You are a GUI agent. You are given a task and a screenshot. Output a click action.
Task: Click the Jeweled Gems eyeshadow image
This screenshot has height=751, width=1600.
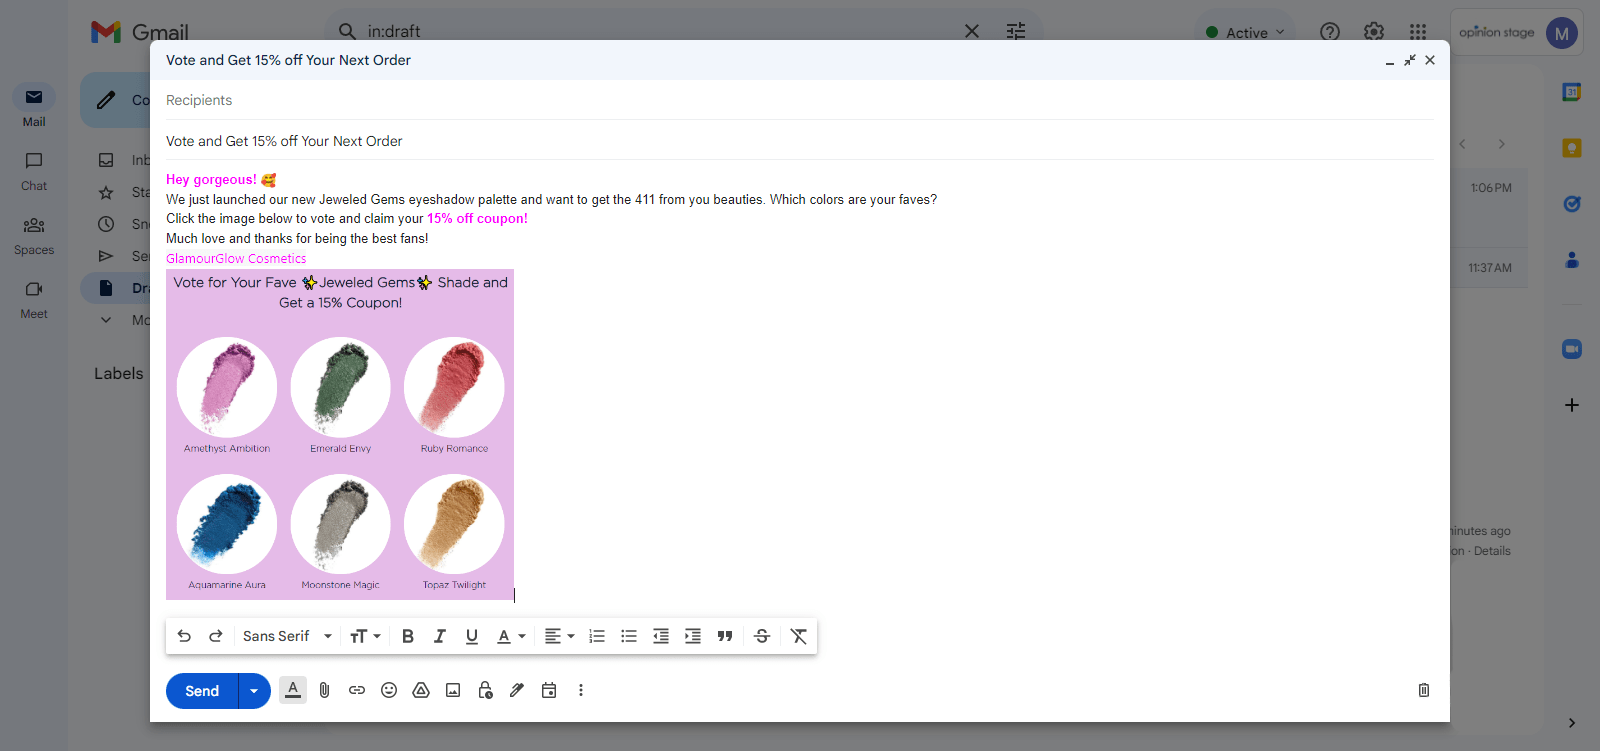(340, 434)
